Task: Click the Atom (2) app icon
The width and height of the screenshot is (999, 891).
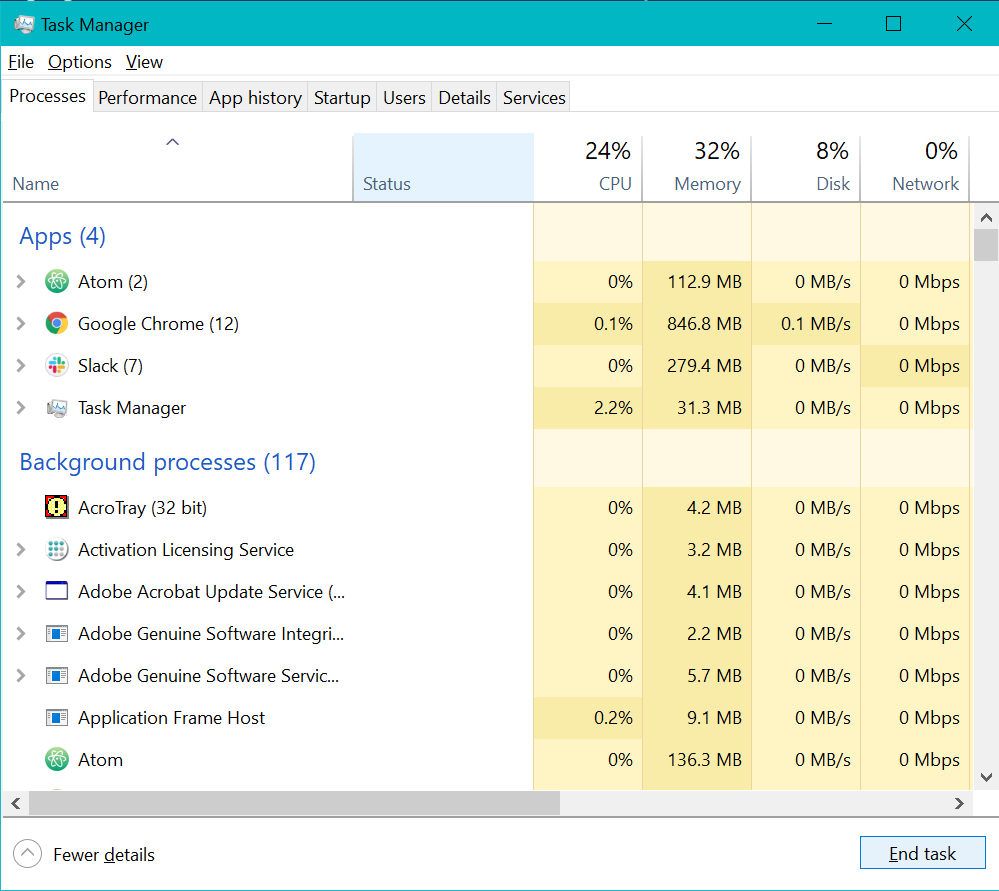Action: pos(57,282)
